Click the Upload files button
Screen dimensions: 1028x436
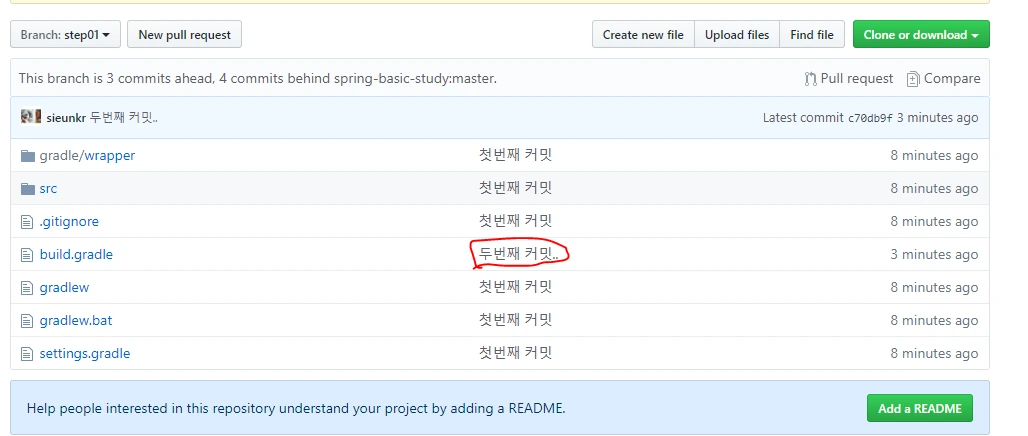[x=737, y=35]
